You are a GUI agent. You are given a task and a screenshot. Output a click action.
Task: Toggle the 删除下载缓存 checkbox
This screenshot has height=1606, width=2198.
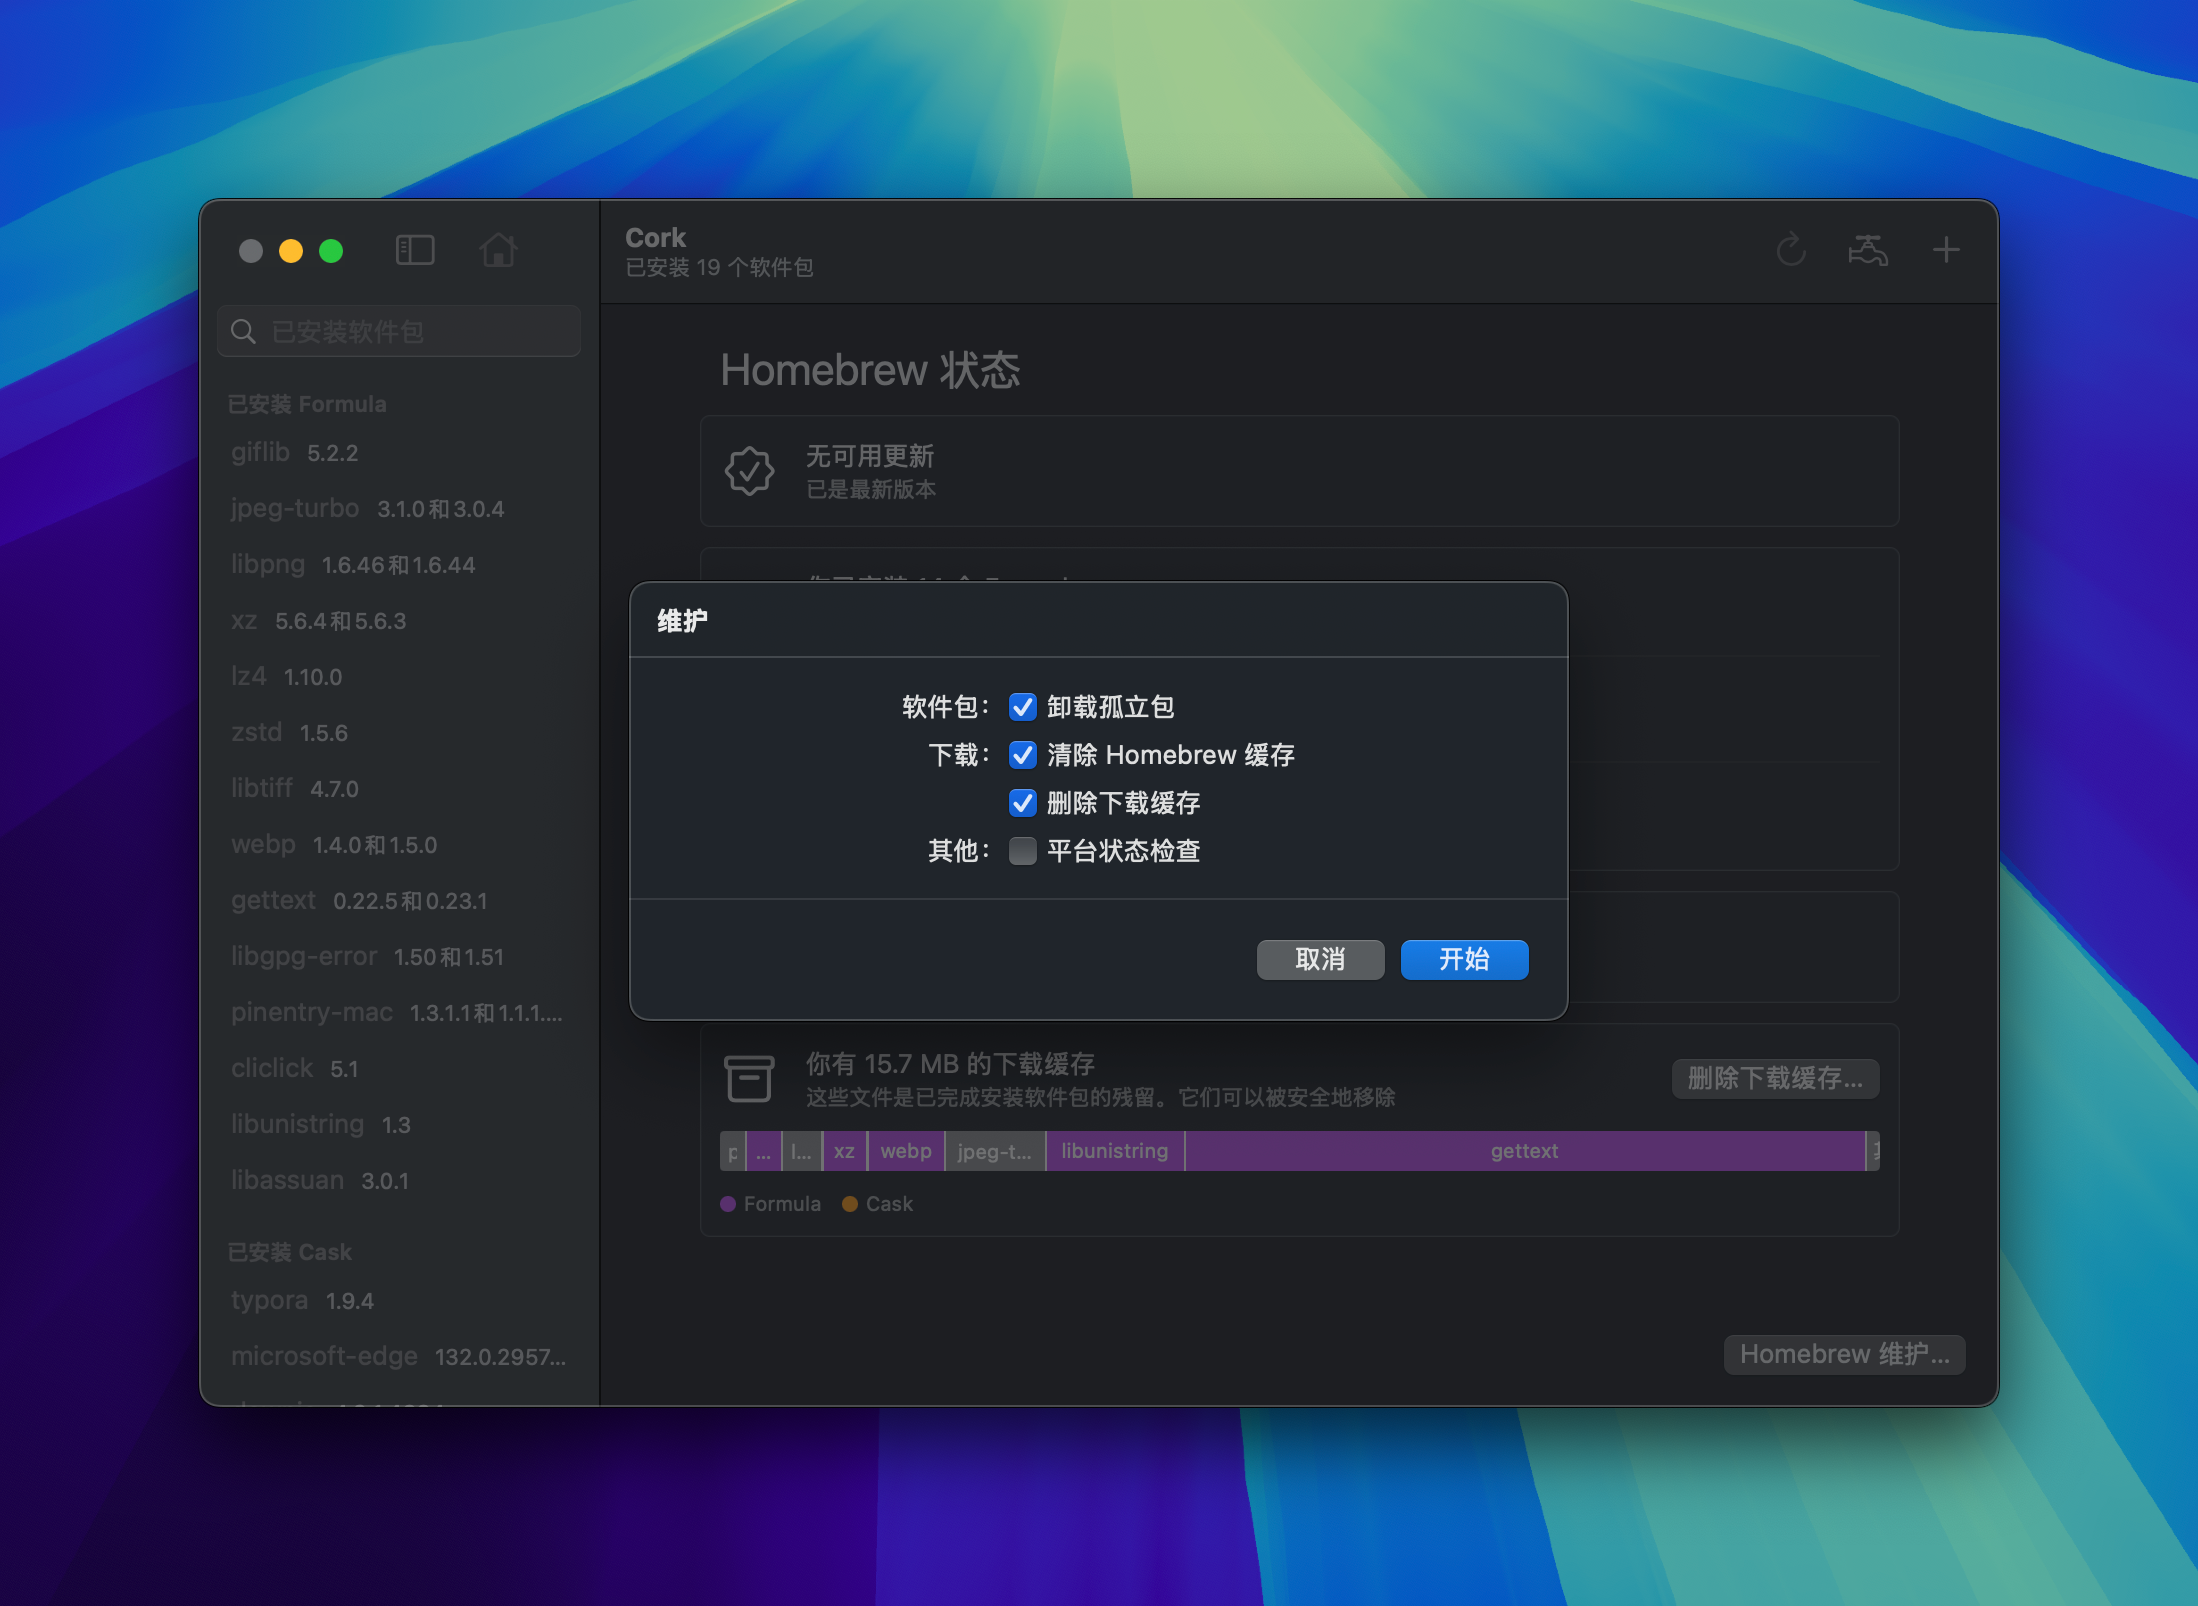tap(1022, 803)
